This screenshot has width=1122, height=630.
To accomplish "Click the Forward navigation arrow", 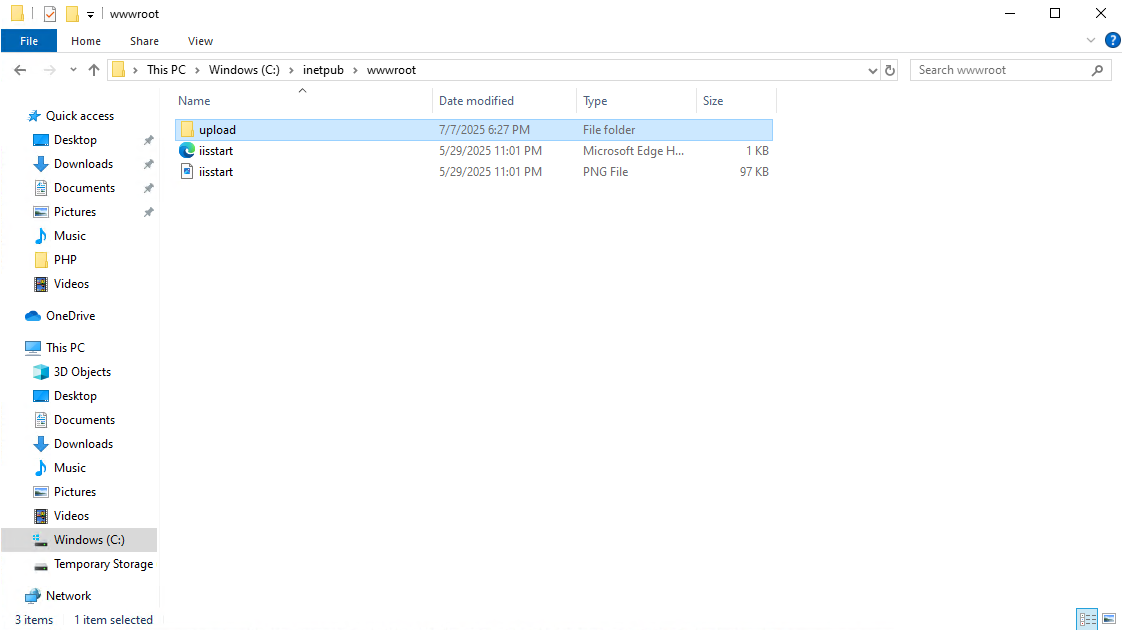I will pos(49,69).
